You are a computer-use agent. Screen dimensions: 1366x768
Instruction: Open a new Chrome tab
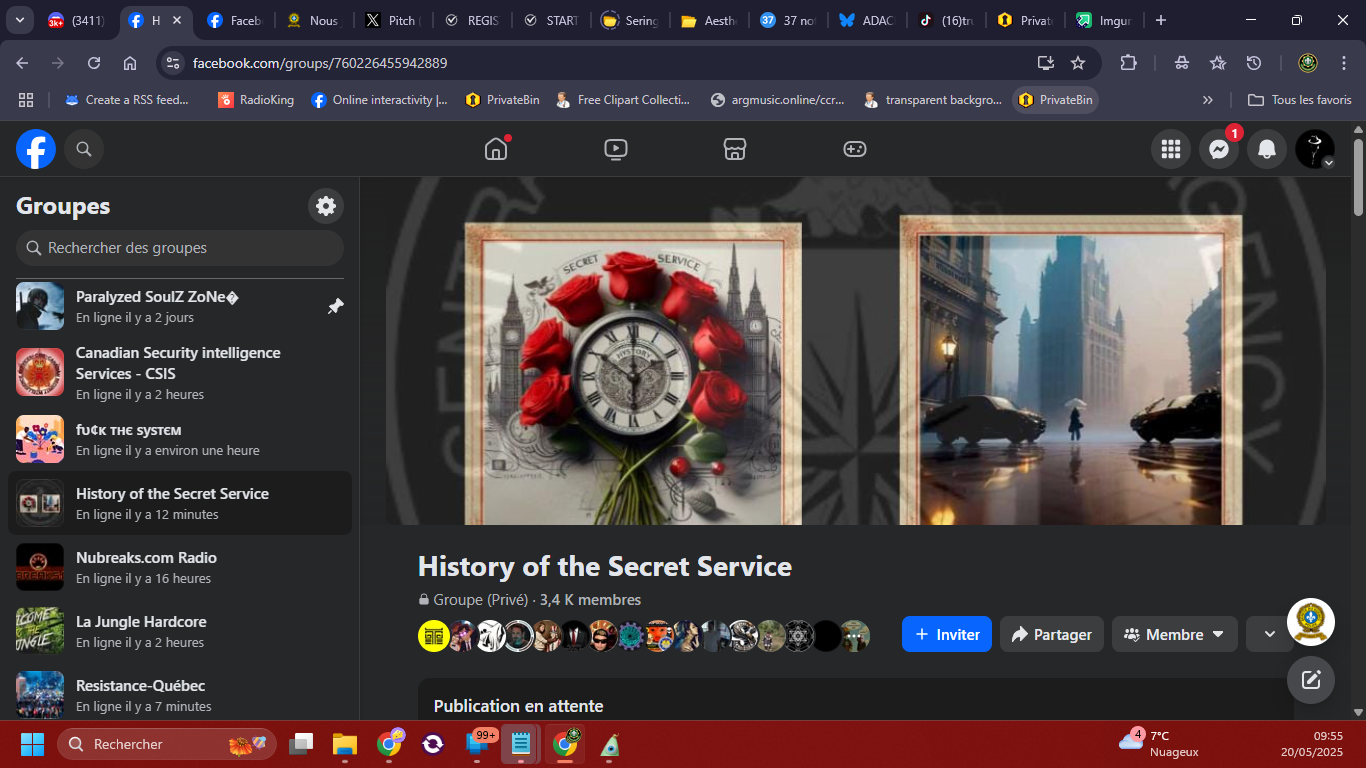point(1161,20)
